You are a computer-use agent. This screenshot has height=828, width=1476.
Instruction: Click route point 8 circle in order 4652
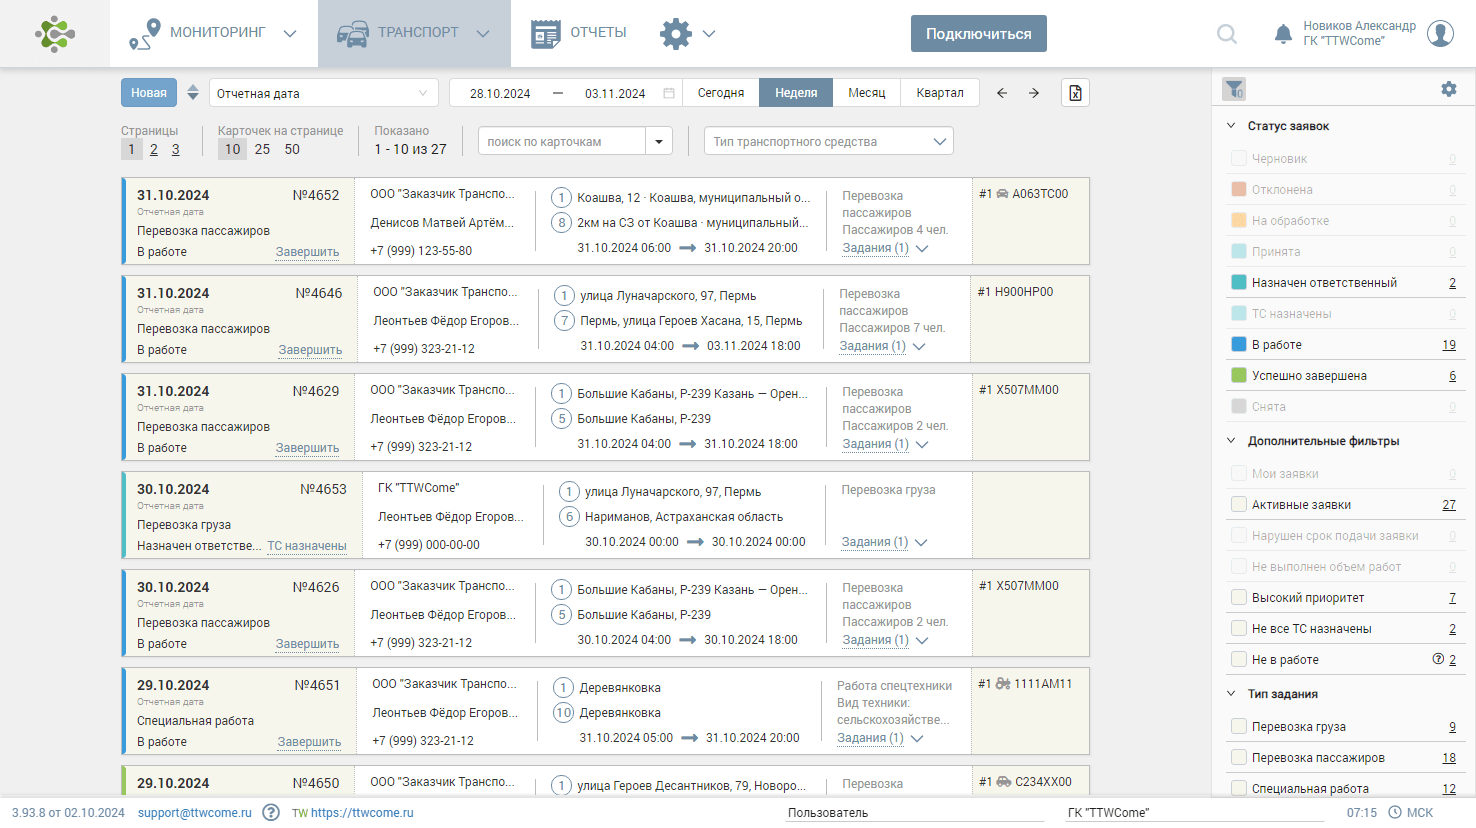click(x=562, y=222)
